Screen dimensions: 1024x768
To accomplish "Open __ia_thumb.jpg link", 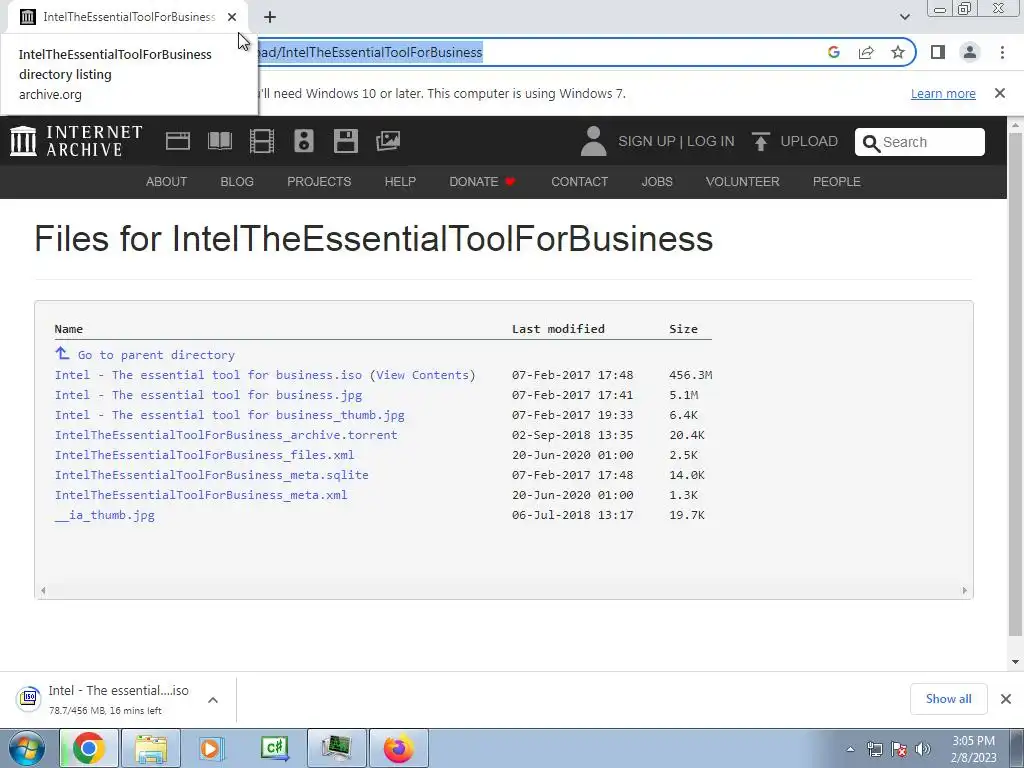I will (104, 515).
